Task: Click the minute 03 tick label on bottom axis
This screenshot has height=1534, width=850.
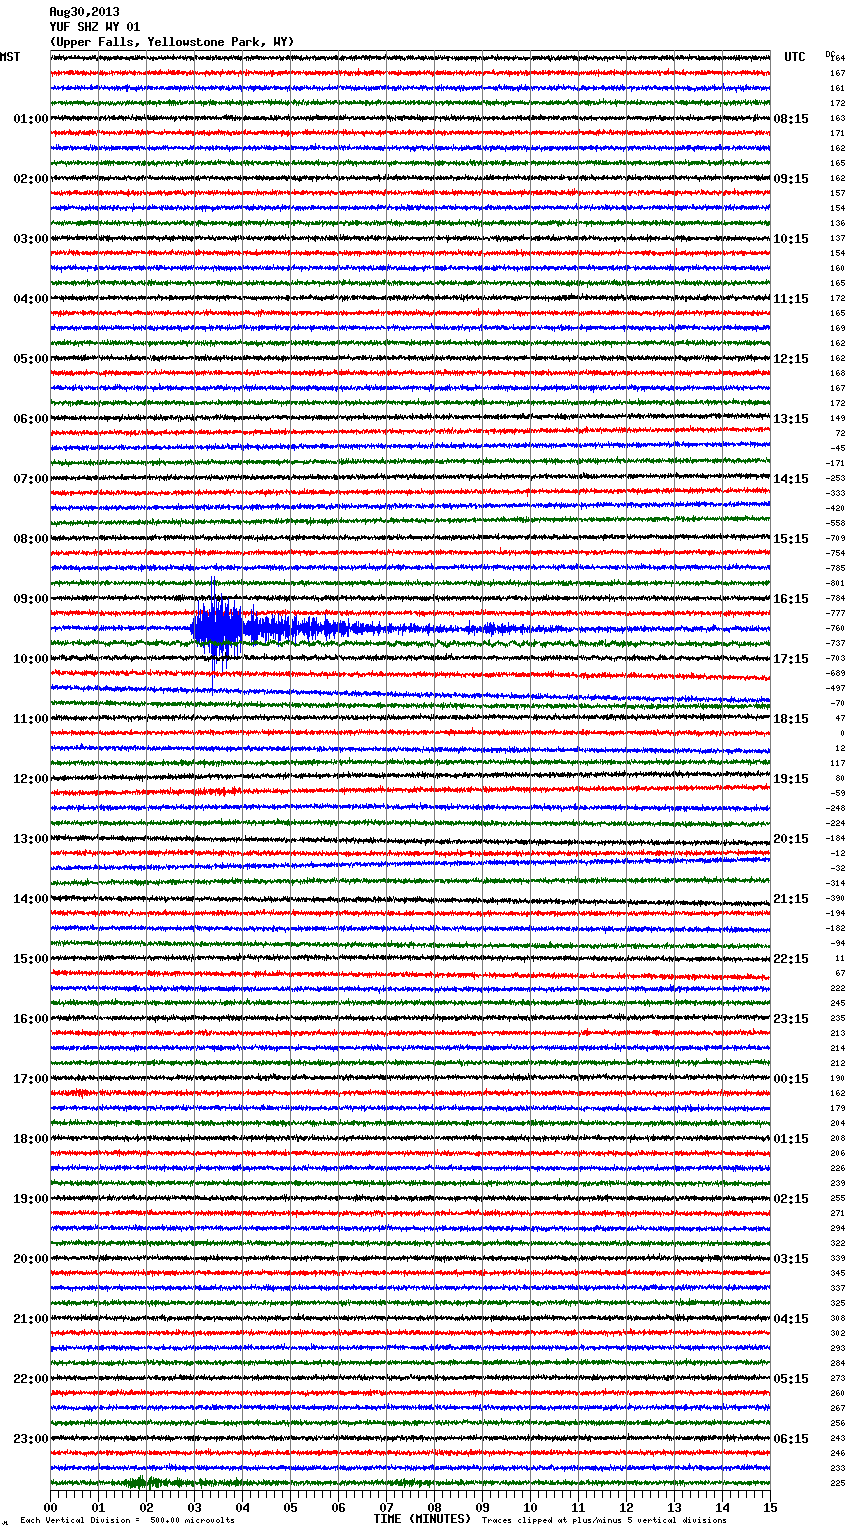Action: (194, 1507)
